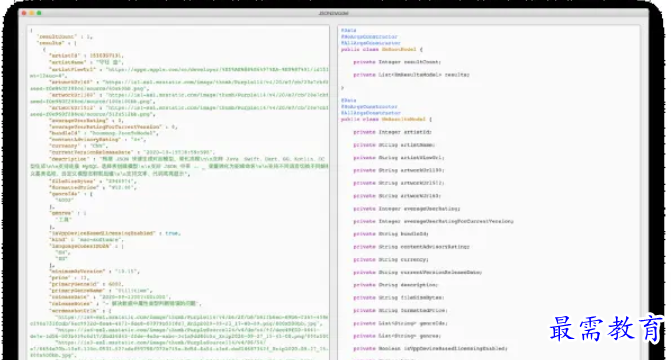Click the "minimumOsVersion" JSON line

pos(95,271)
